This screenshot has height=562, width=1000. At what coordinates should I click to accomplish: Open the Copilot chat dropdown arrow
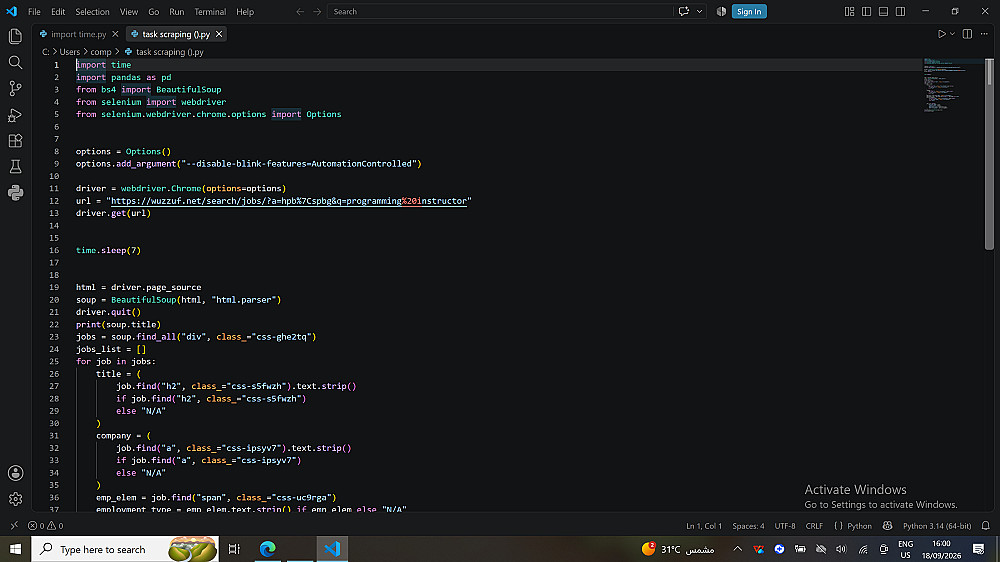pyautogui.click(x=700, y=11)
